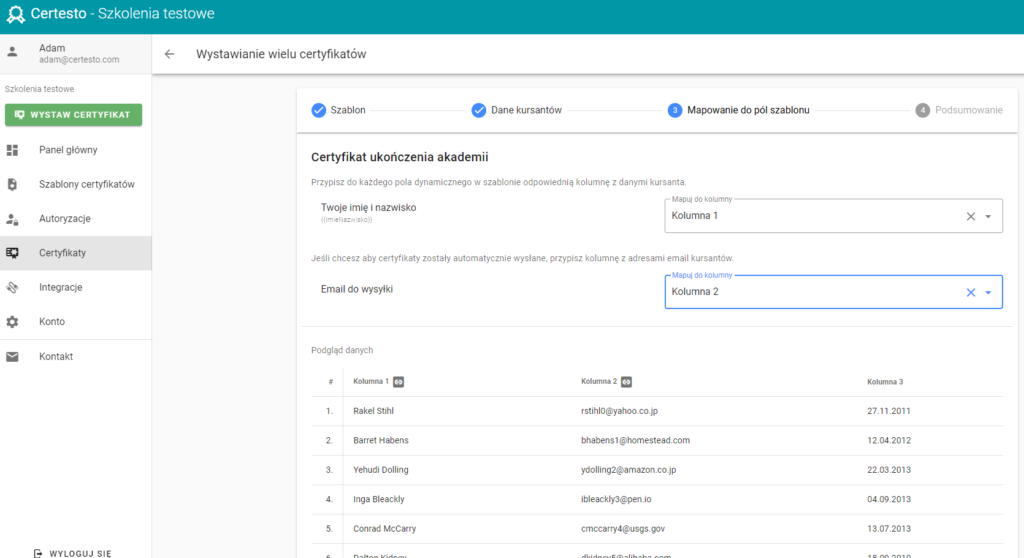Click the checkmark icon of Szablon step
This screenshot has height=558, width=1024.
coord(319,110)
